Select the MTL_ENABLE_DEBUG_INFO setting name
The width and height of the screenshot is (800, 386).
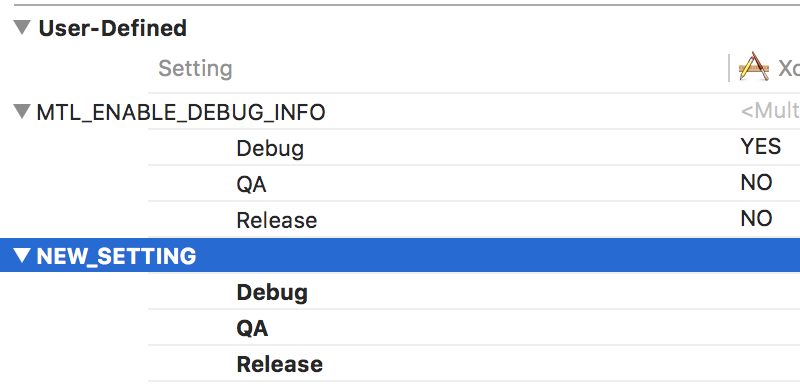[181, 112]
